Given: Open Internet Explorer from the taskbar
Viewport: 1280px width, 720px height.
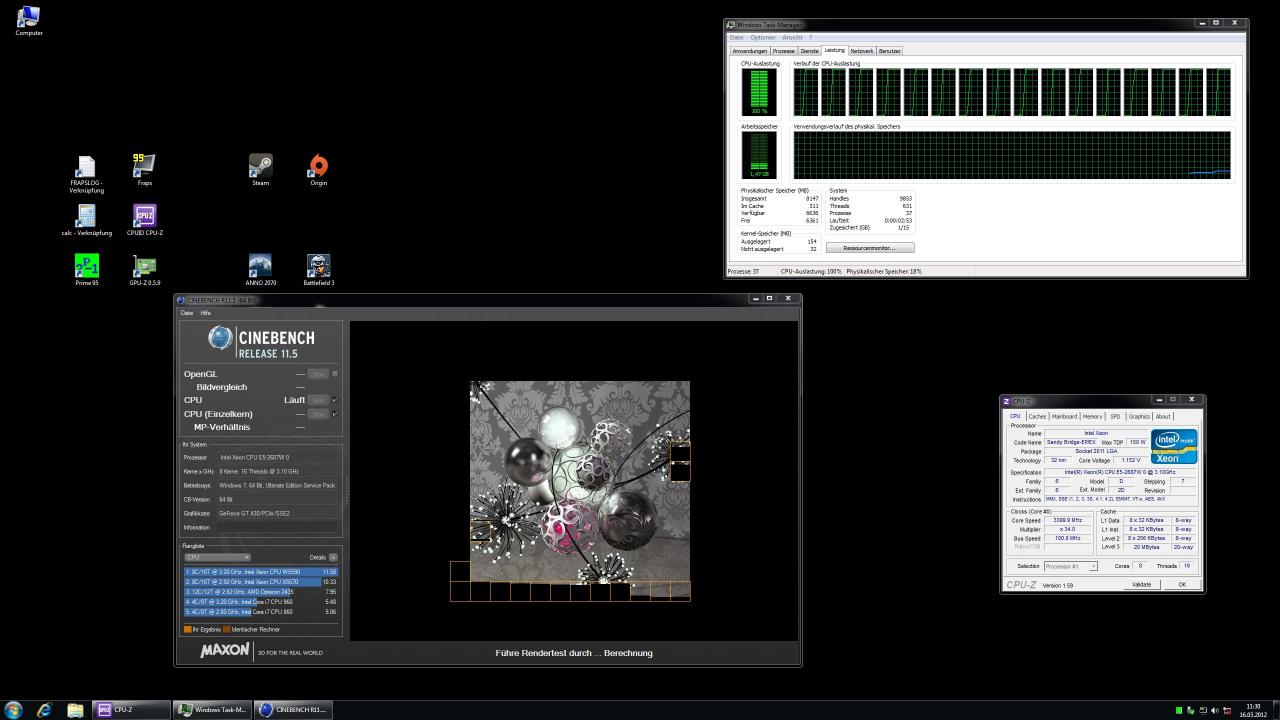Looking at the screenshot, I should point(44,710).
